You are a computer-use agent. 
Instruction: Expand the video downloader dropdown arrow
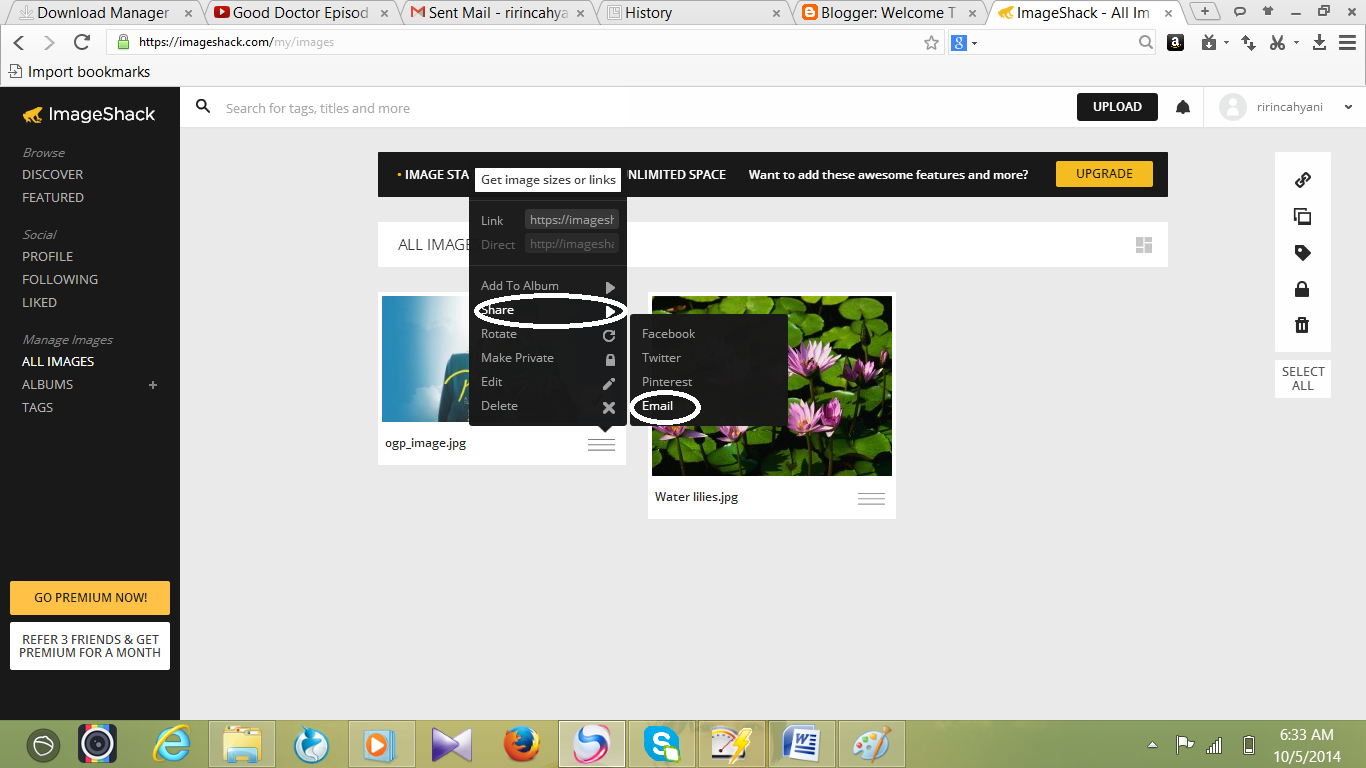click(x=1226, y=43)
